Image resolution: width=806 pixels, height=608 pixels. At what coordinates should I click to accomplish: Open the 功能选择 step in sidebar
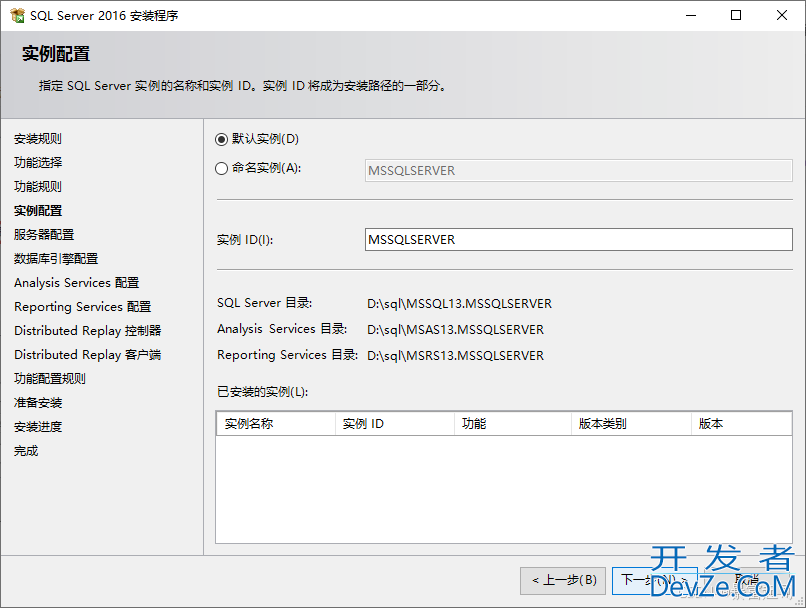click(38, 162)
